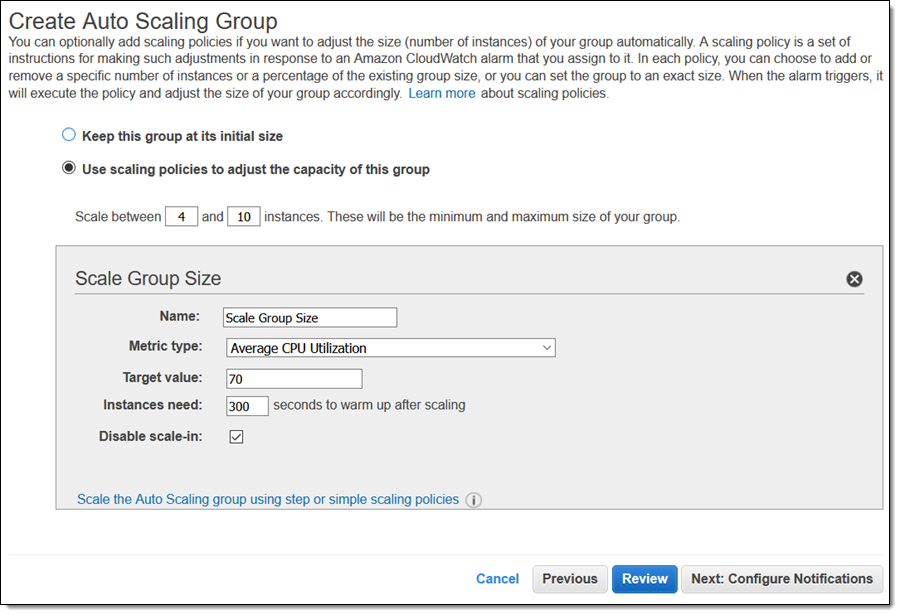Click the Scale Group Size panel title

coord(148,279)
